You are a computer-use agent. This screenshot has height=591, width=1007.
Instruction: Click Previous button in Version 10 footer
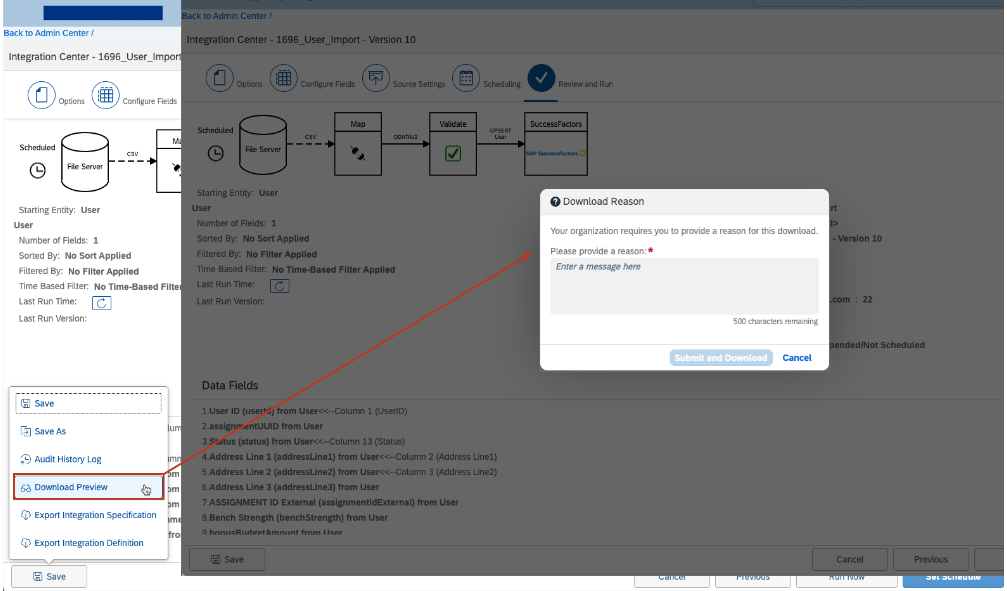[x=931, y=560]
